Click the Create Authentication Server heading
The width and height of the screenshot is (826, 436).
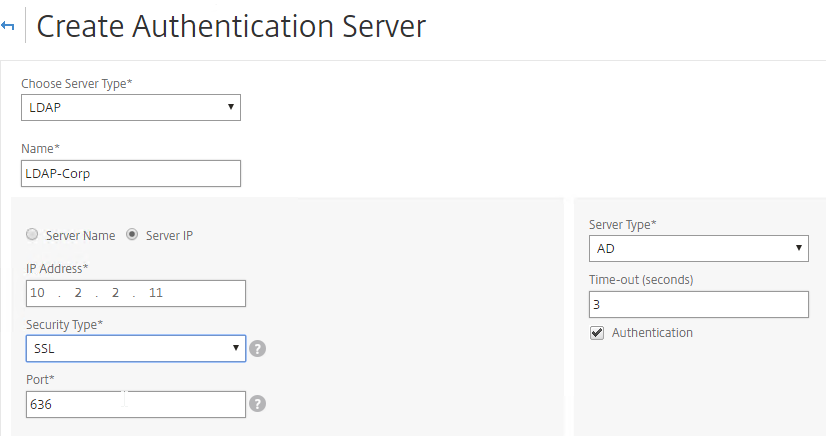pyautogui.click(x=231, y=26)
